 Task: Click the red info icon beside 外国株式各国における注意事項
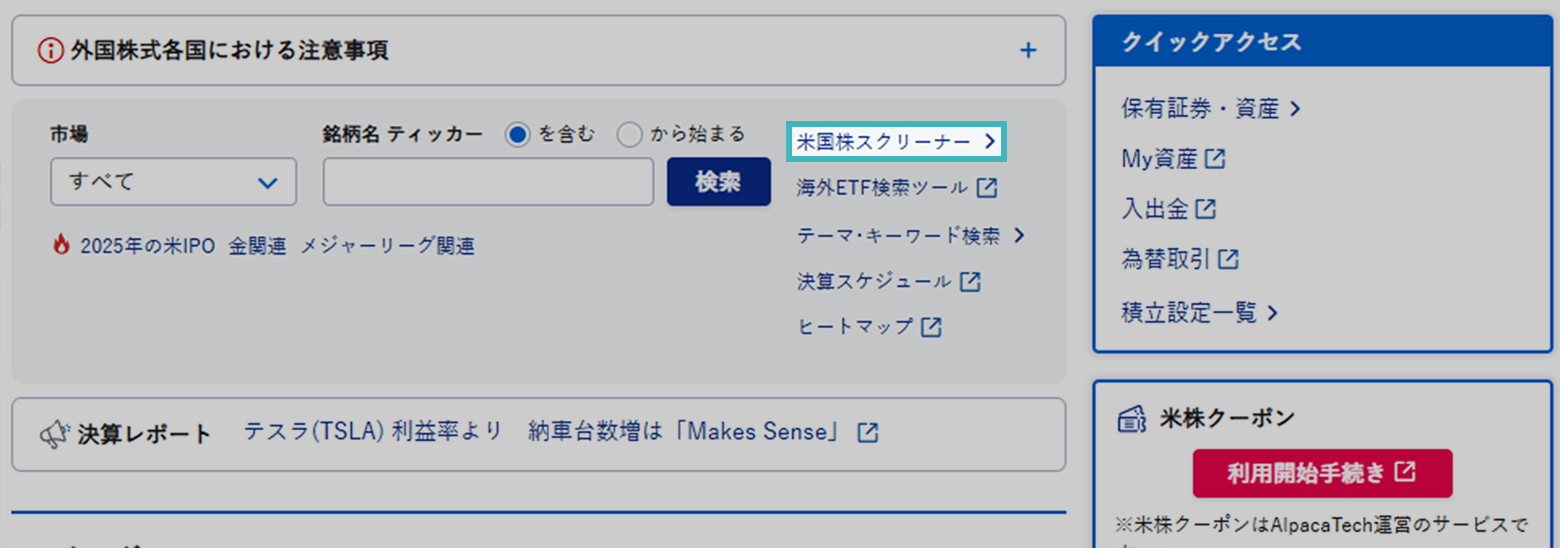coord(50,50)
